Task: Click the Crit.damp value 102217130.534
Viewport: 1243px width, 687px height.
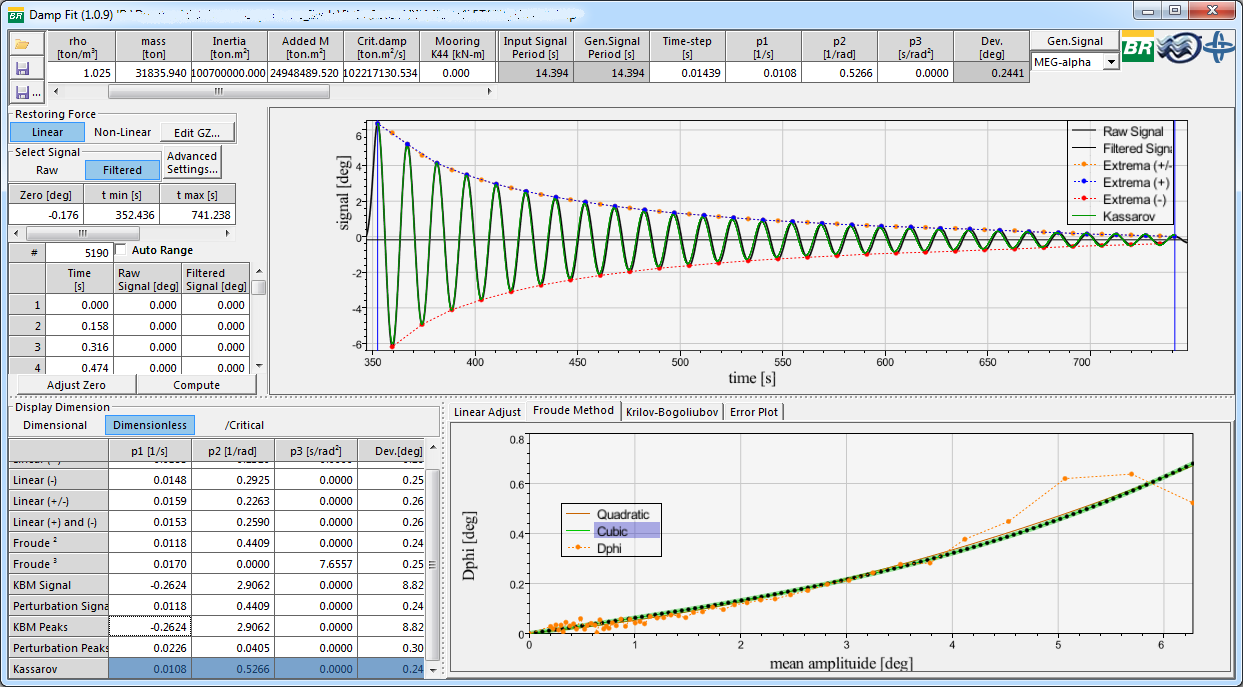Action: point(380,73)
